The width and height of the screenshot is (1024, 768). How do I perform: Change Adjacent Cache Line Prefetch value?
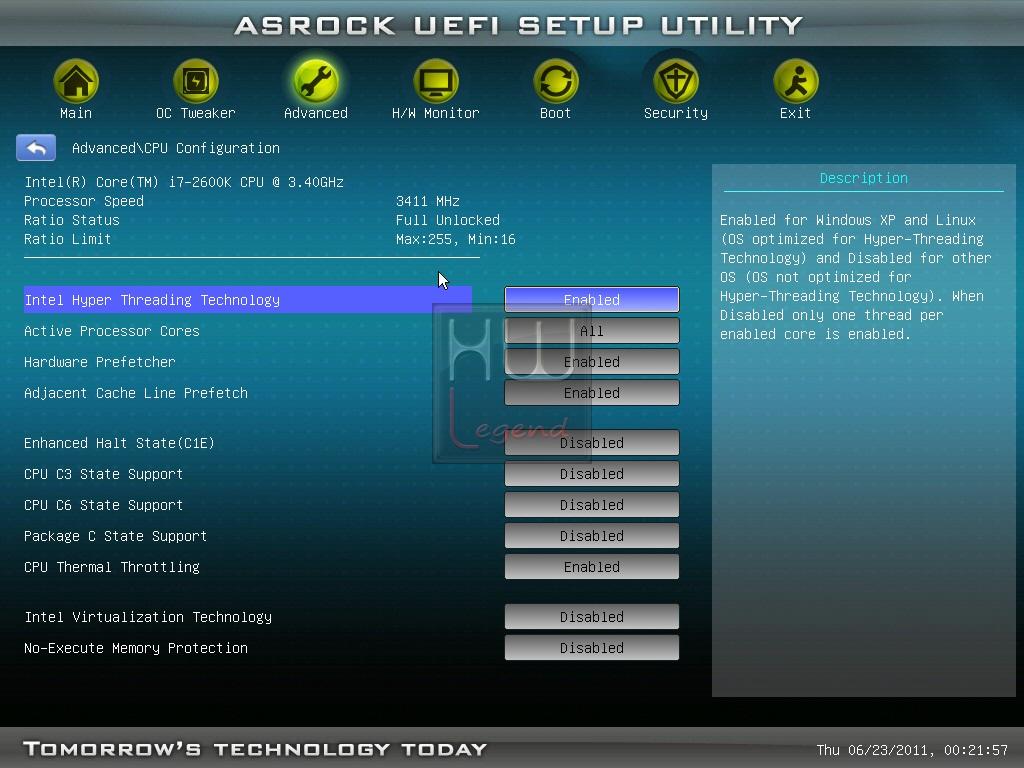[x=592, y=393]
